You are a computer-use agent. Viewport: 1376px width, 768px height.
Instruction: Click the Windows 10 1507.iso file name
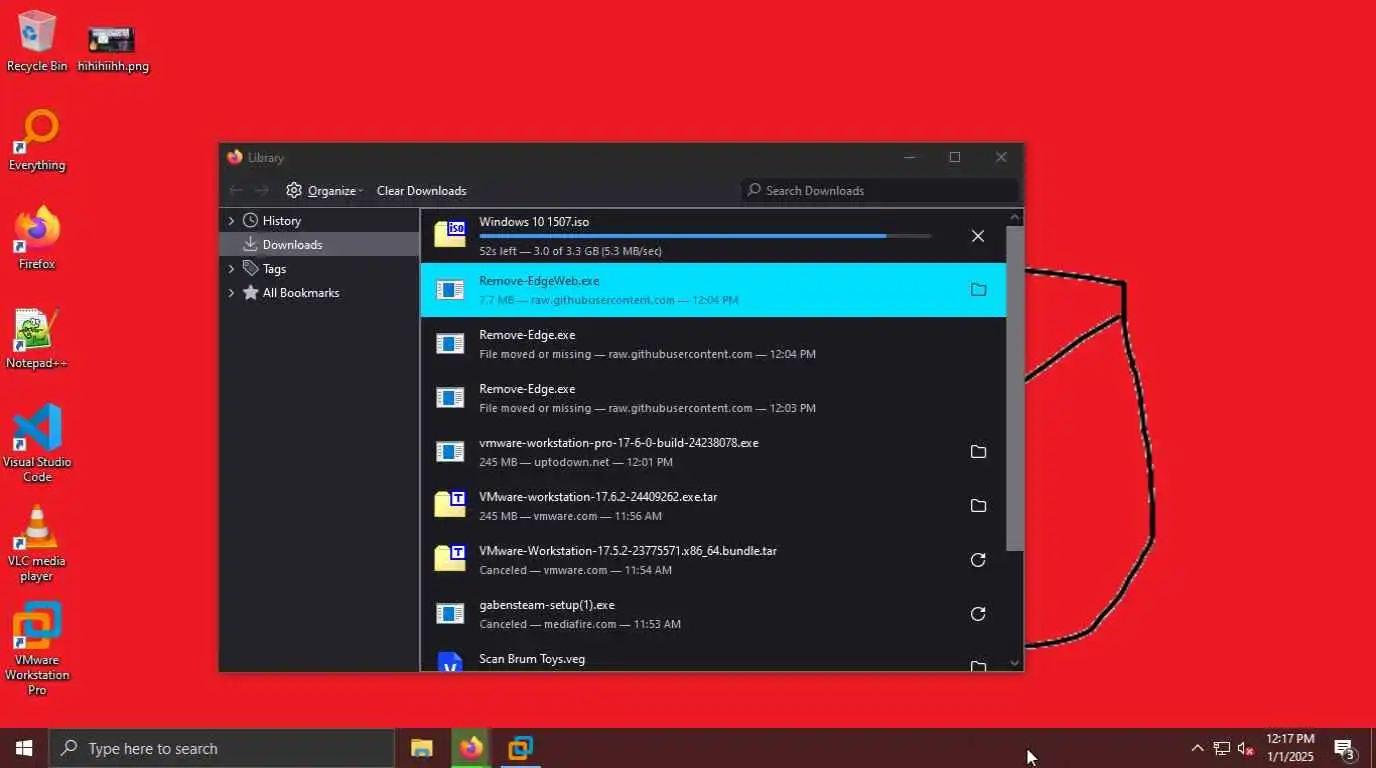point(534,222)
